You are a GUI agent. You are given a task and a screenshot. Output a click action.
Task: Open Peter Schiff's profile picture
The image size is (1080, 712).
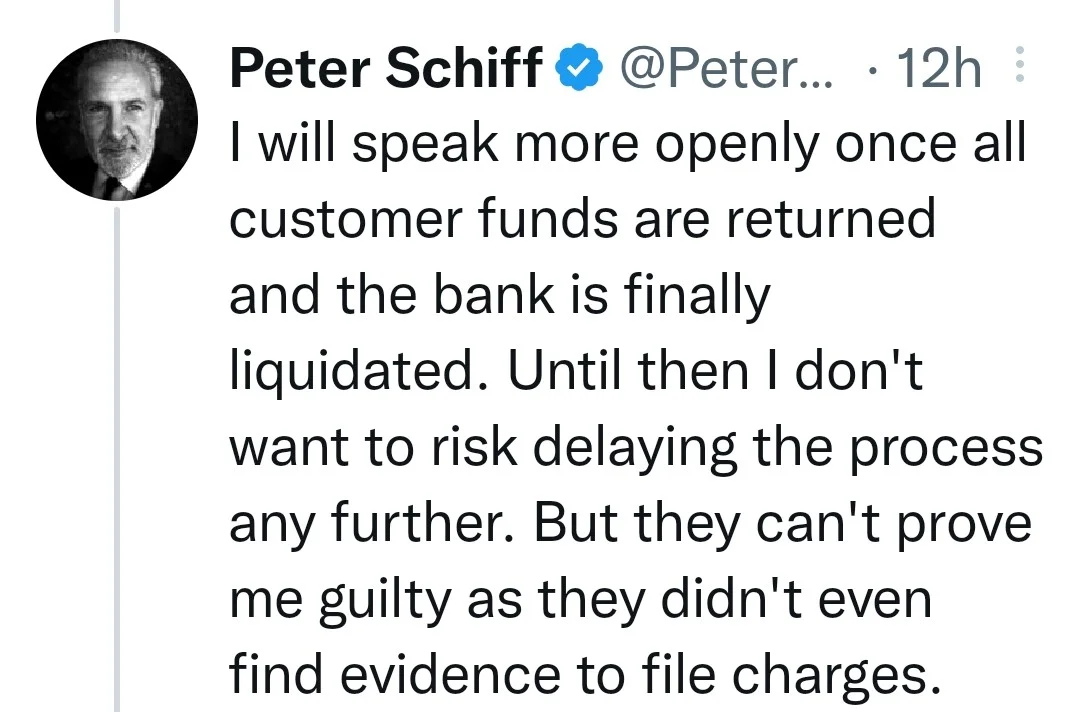click(117, 120)
